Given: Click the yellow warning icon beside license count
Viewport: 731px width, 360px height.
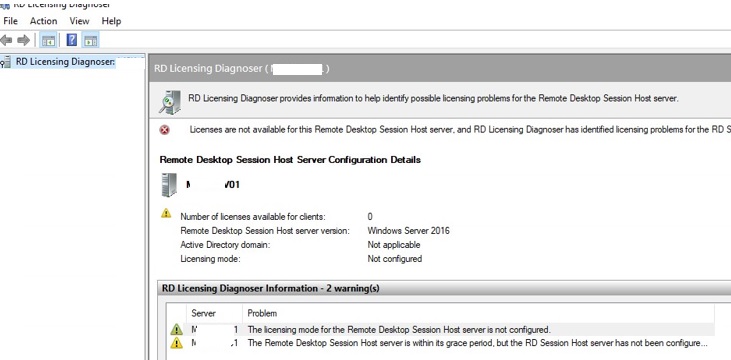Looking at the screenshot, I should click(x=166, y=214).
